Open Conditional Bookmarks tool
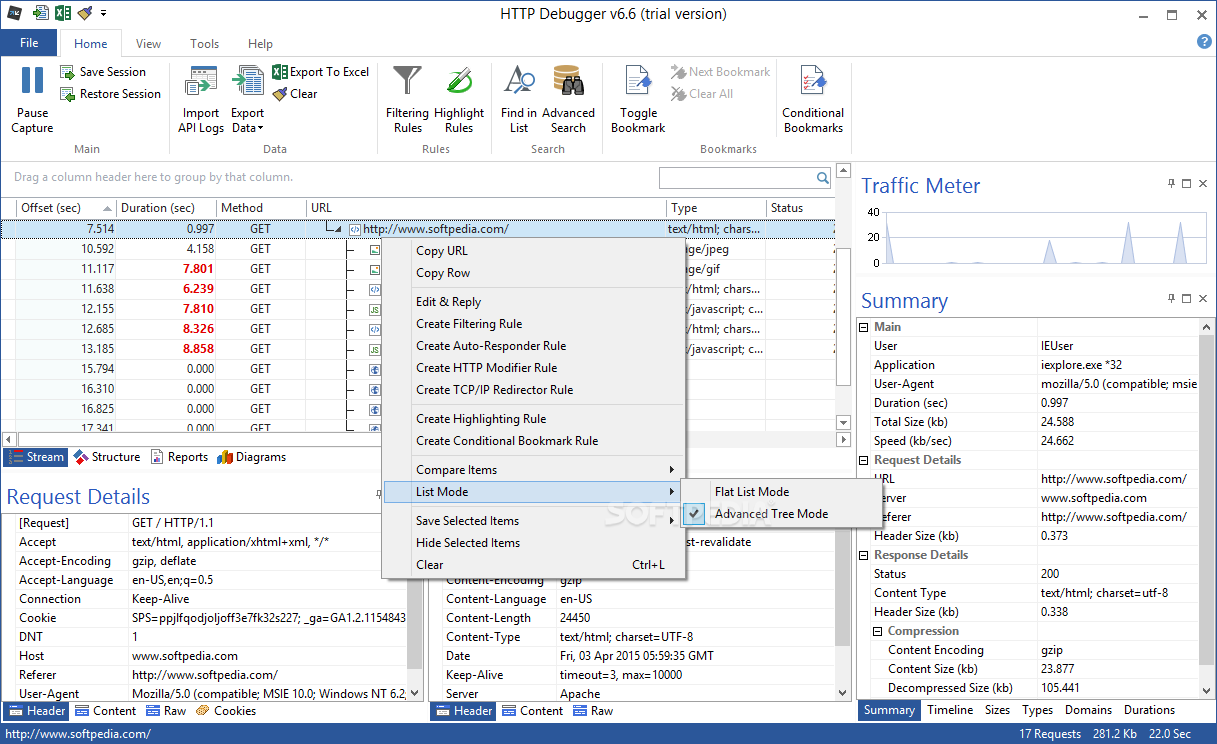 coord(813,82)
